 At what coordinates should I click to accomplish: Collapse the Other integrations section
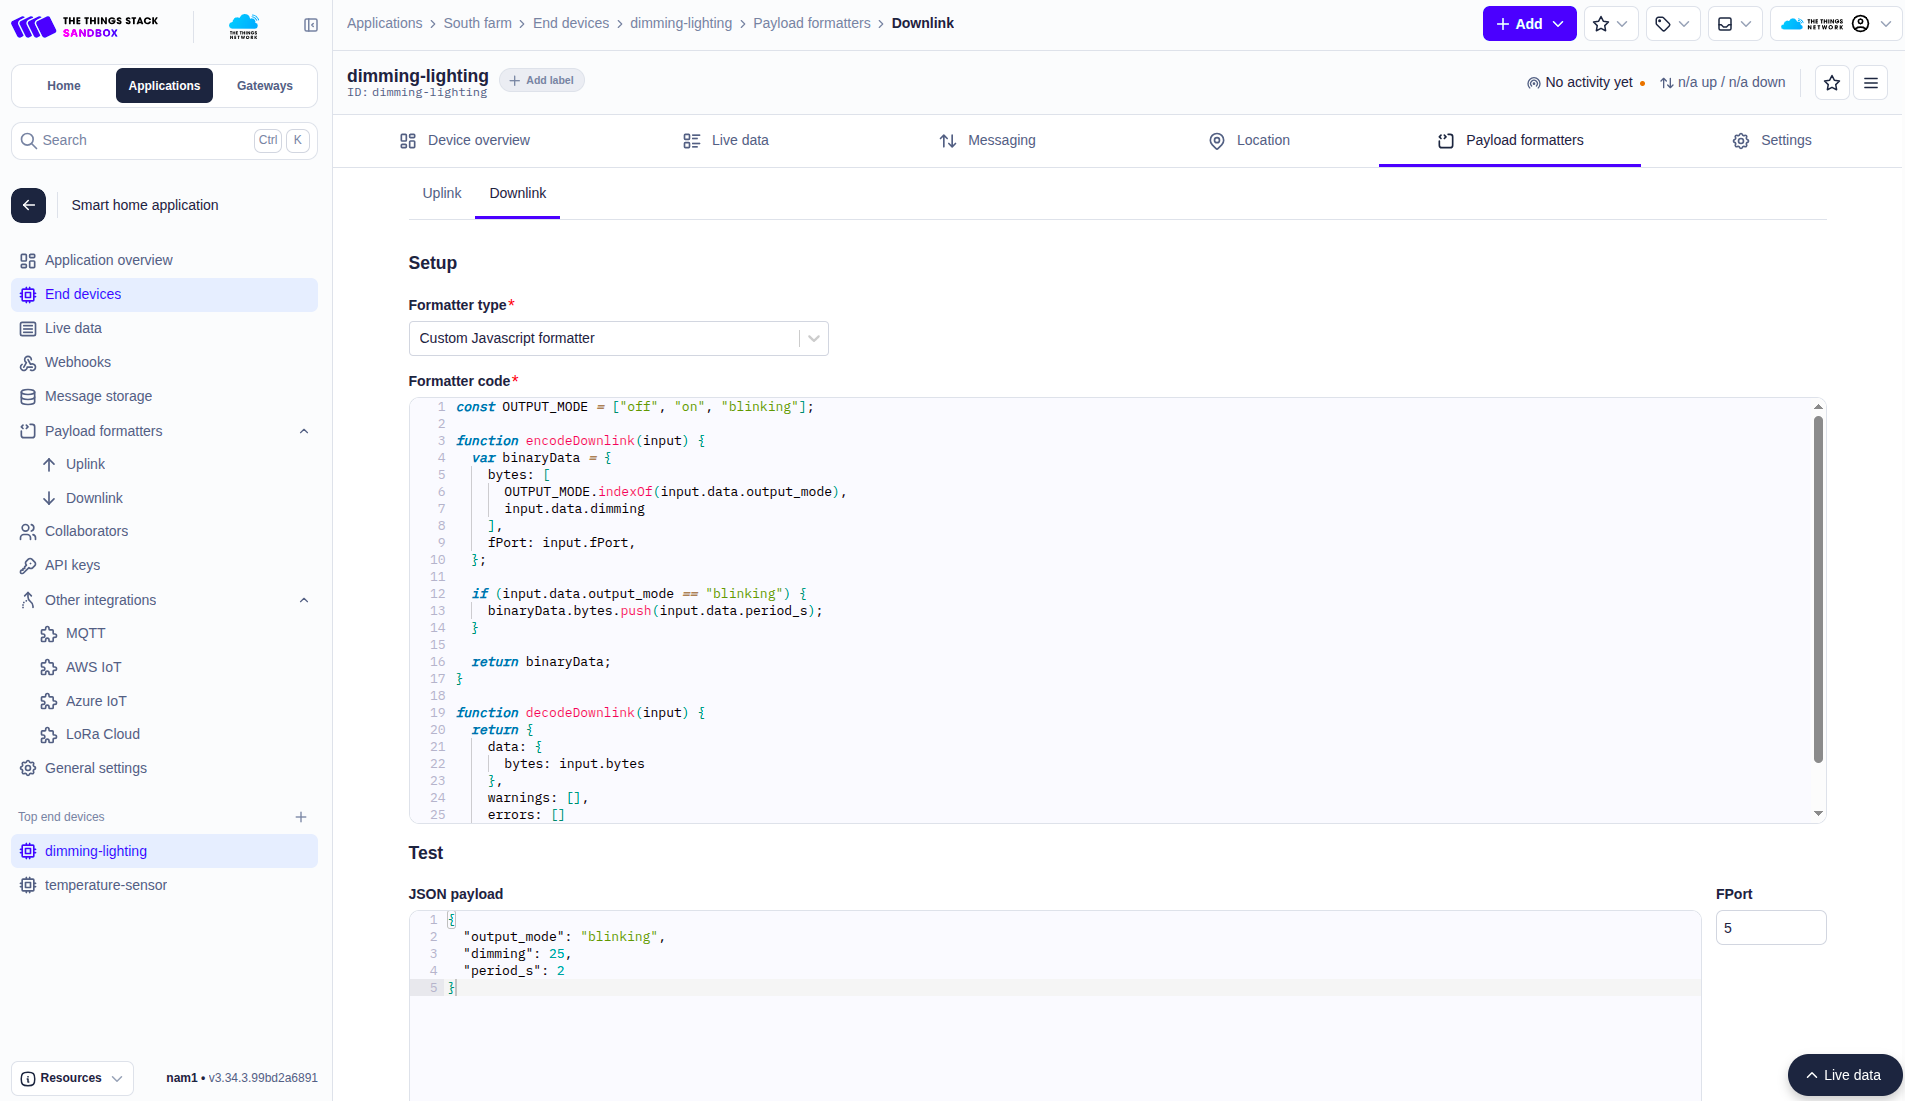(x=304, y=600)
